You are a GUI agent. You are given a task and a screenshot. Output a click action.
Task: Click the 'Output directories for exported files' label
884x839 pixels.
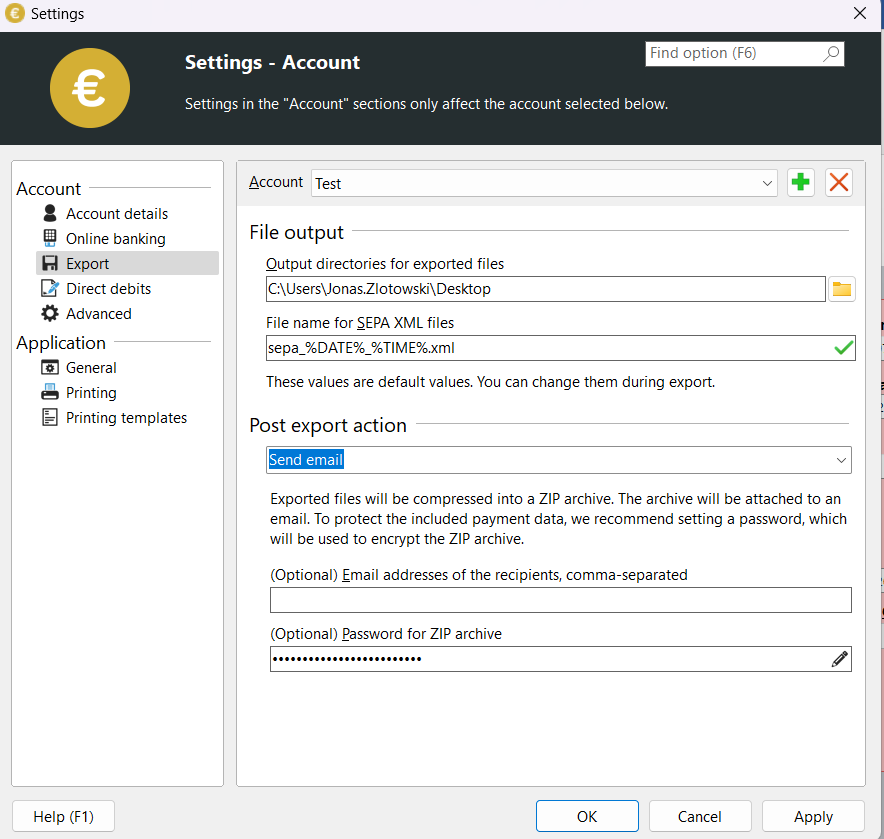pyautogui.click(x=384, y=264)
